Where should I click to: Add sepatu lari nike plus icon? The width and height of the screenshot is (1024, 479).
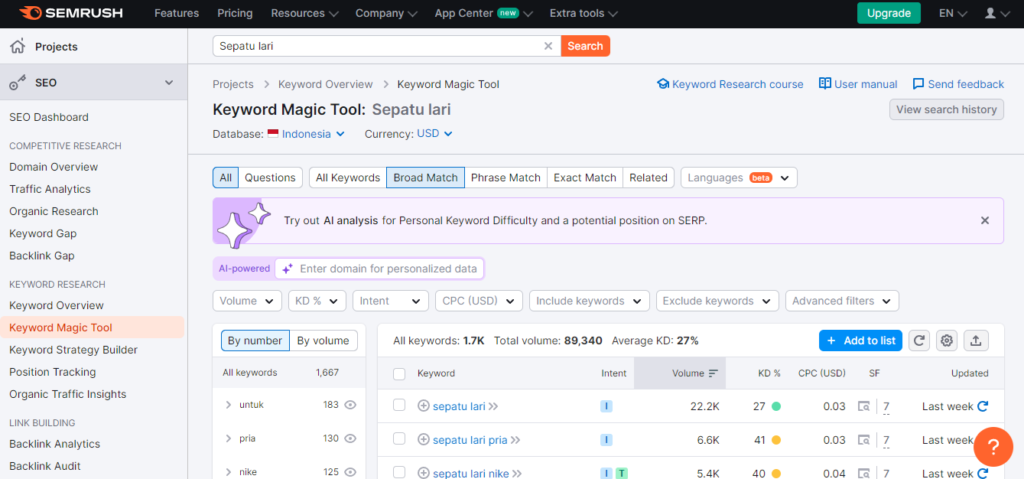click(423, 473)
